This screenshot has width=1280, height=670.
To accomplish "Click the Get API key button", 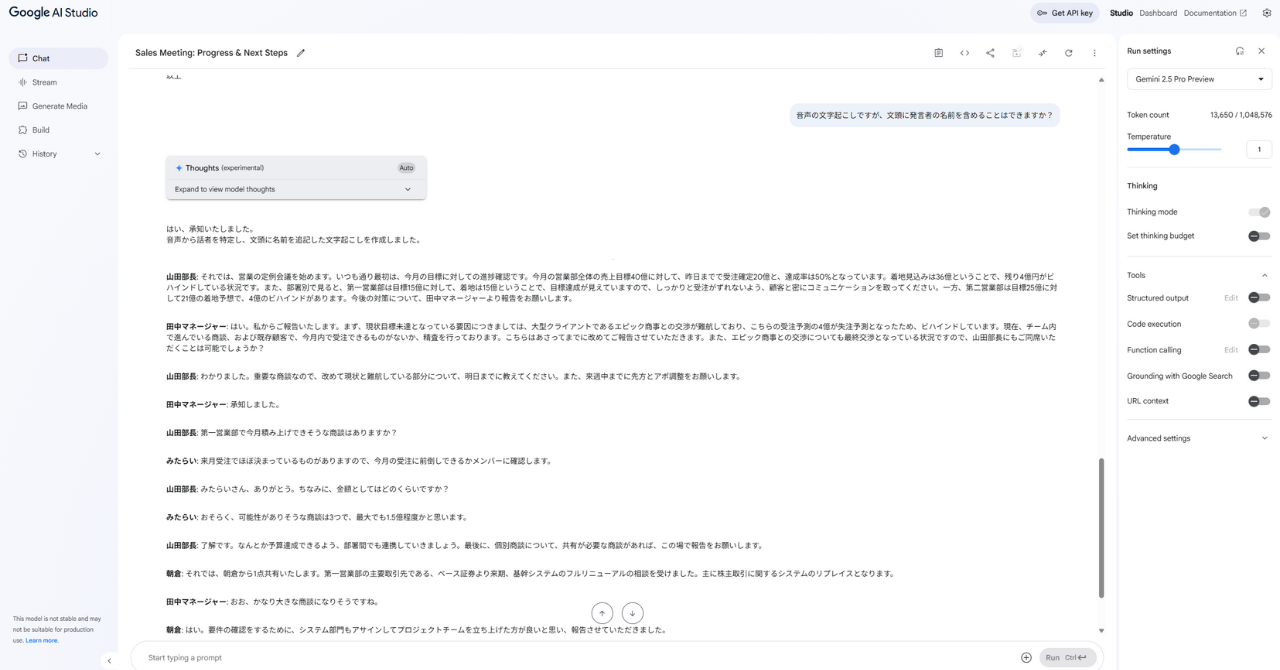I will pyautogui.click(x=1064, y=13).
